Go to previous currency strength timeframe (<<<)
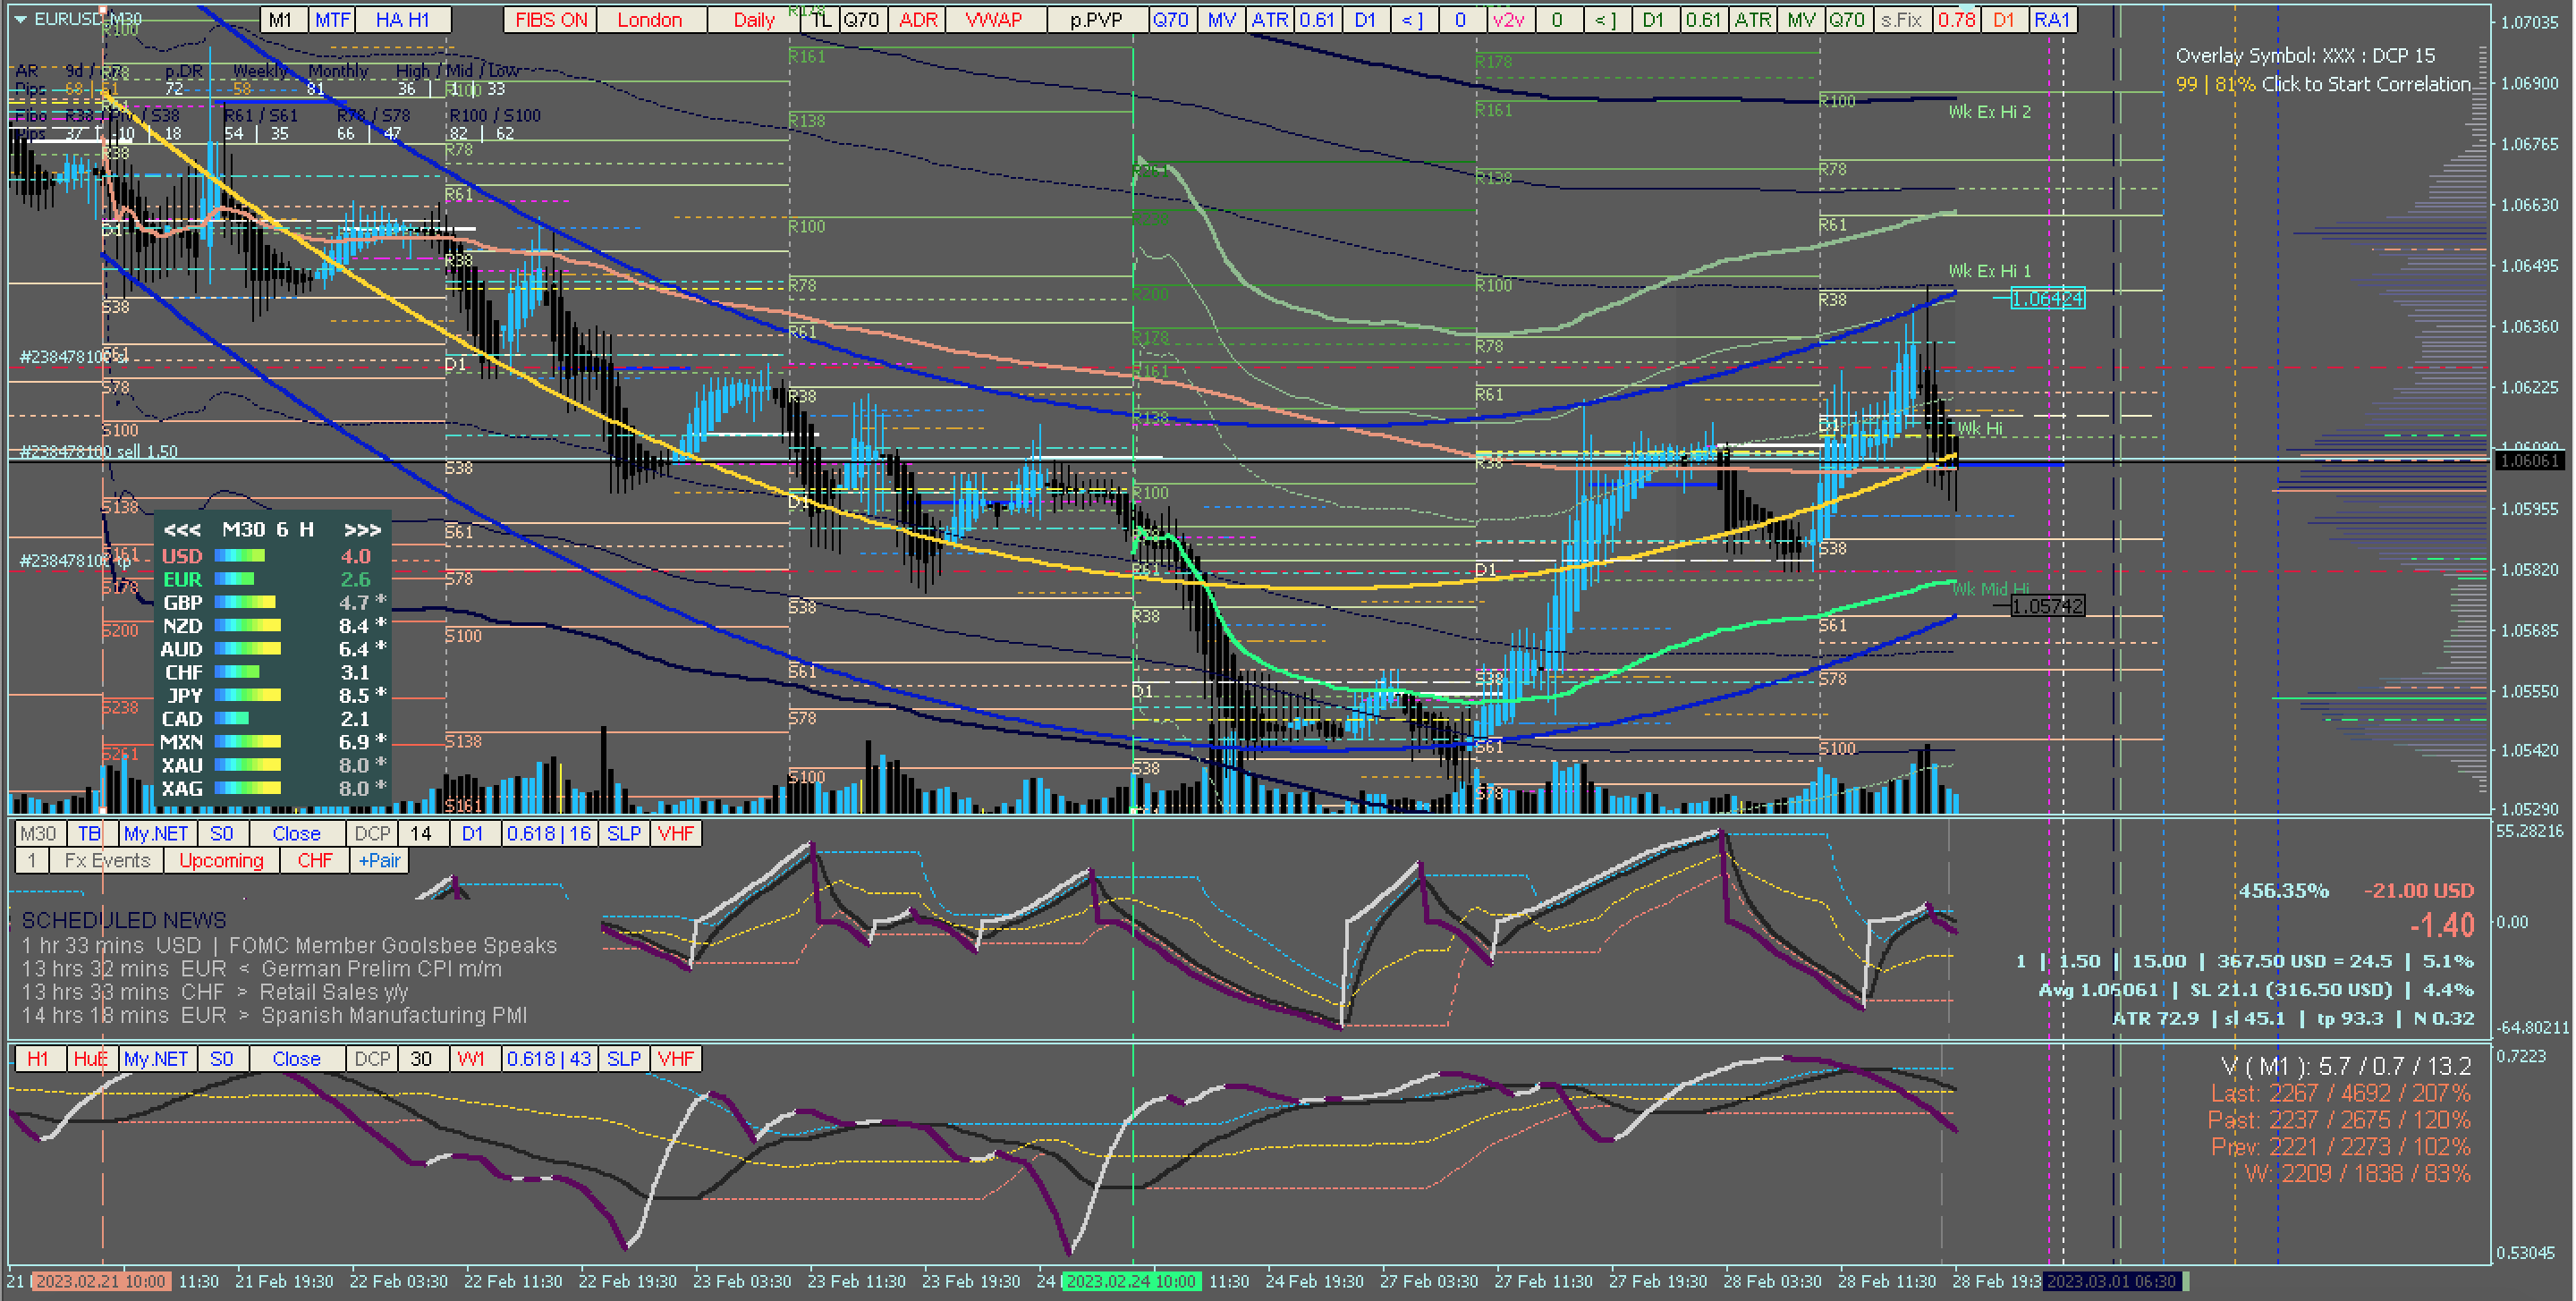This screenshot has height=1301, width=2576. point(182,530)
